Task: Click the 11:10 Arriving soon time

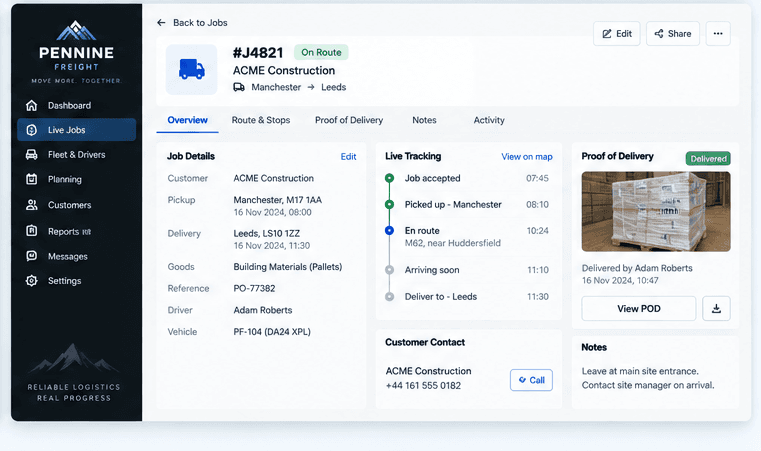Action: (x=538, y=270)
